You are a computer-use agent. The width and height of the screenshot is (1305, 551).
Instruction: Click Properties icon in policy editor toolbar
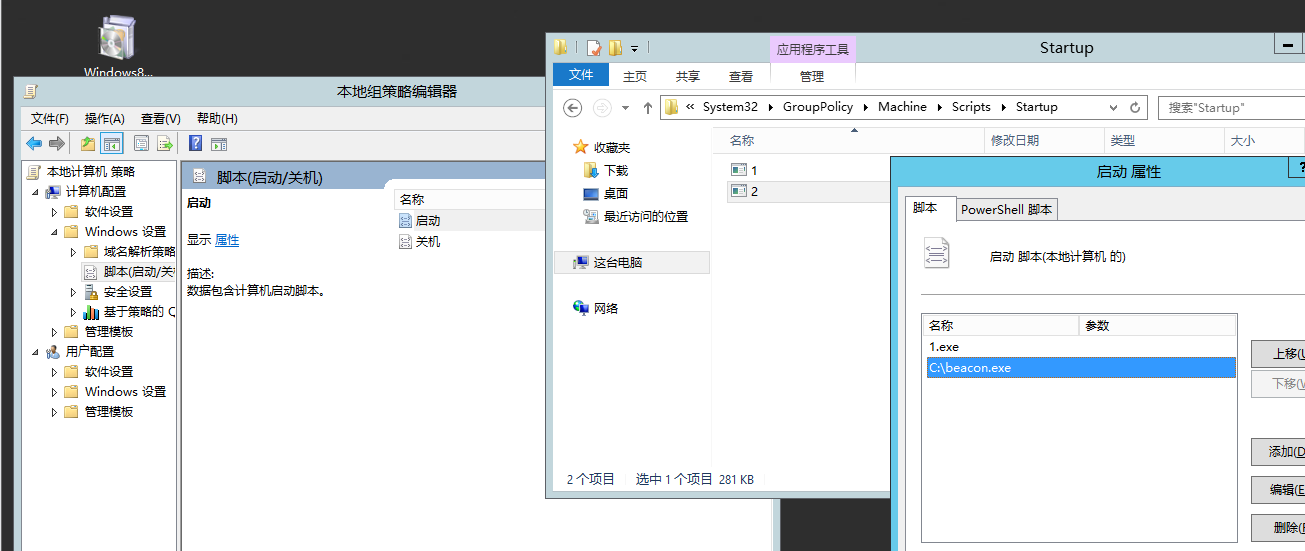coord(141,143)
